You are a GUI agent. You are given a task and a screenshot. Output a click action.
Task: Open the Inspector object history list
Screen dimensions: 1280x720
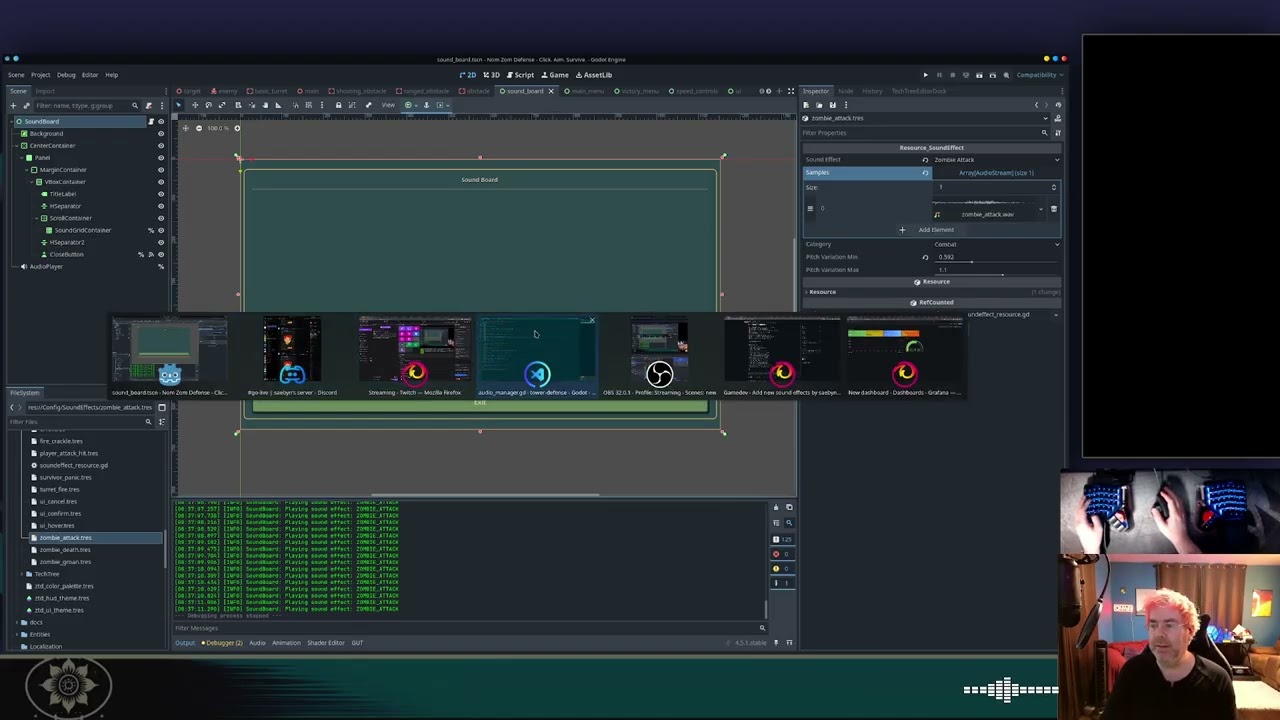(x=1058, y=105)
